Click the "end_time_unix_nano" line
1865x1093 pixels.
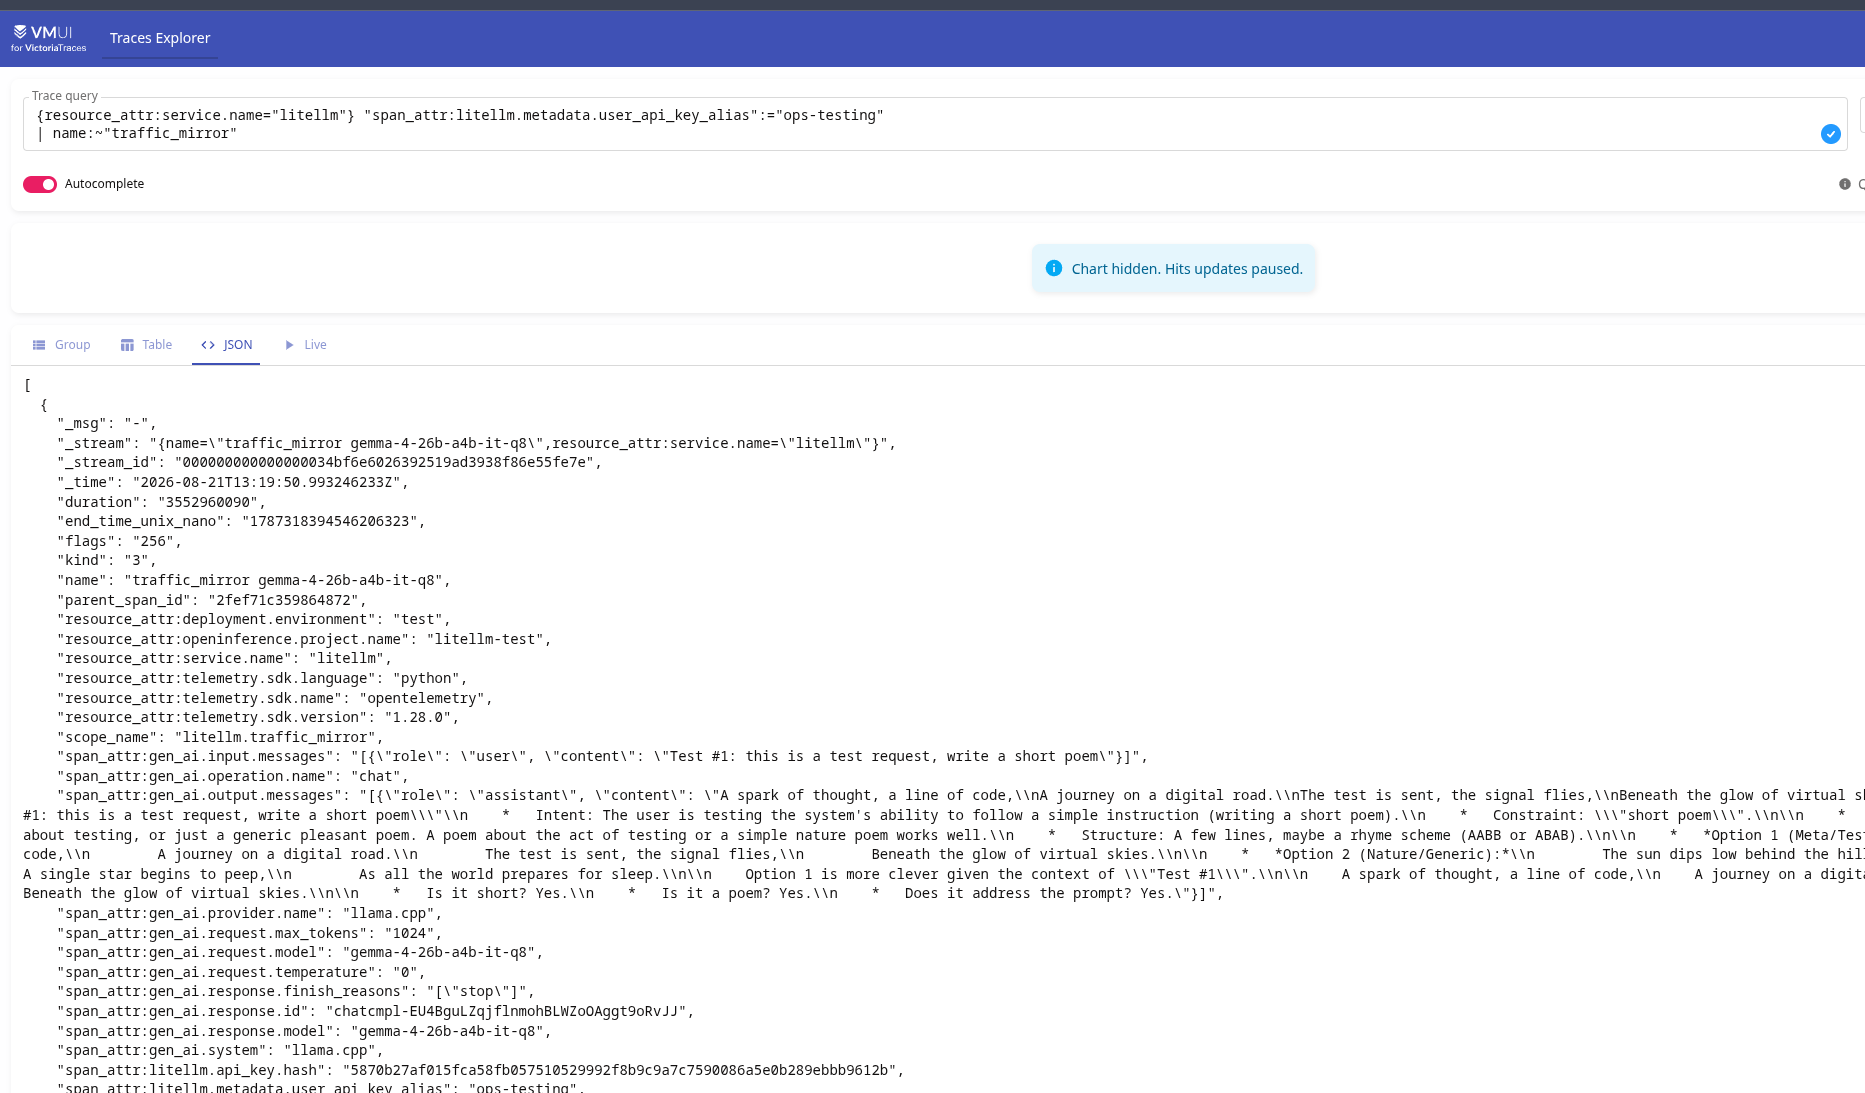[241, 521]
